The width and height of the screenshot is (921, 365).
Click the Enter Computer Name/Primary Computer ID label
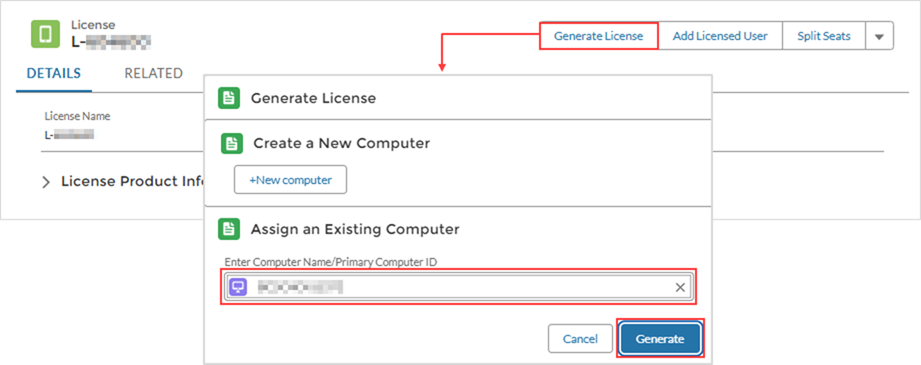(331, 262)
